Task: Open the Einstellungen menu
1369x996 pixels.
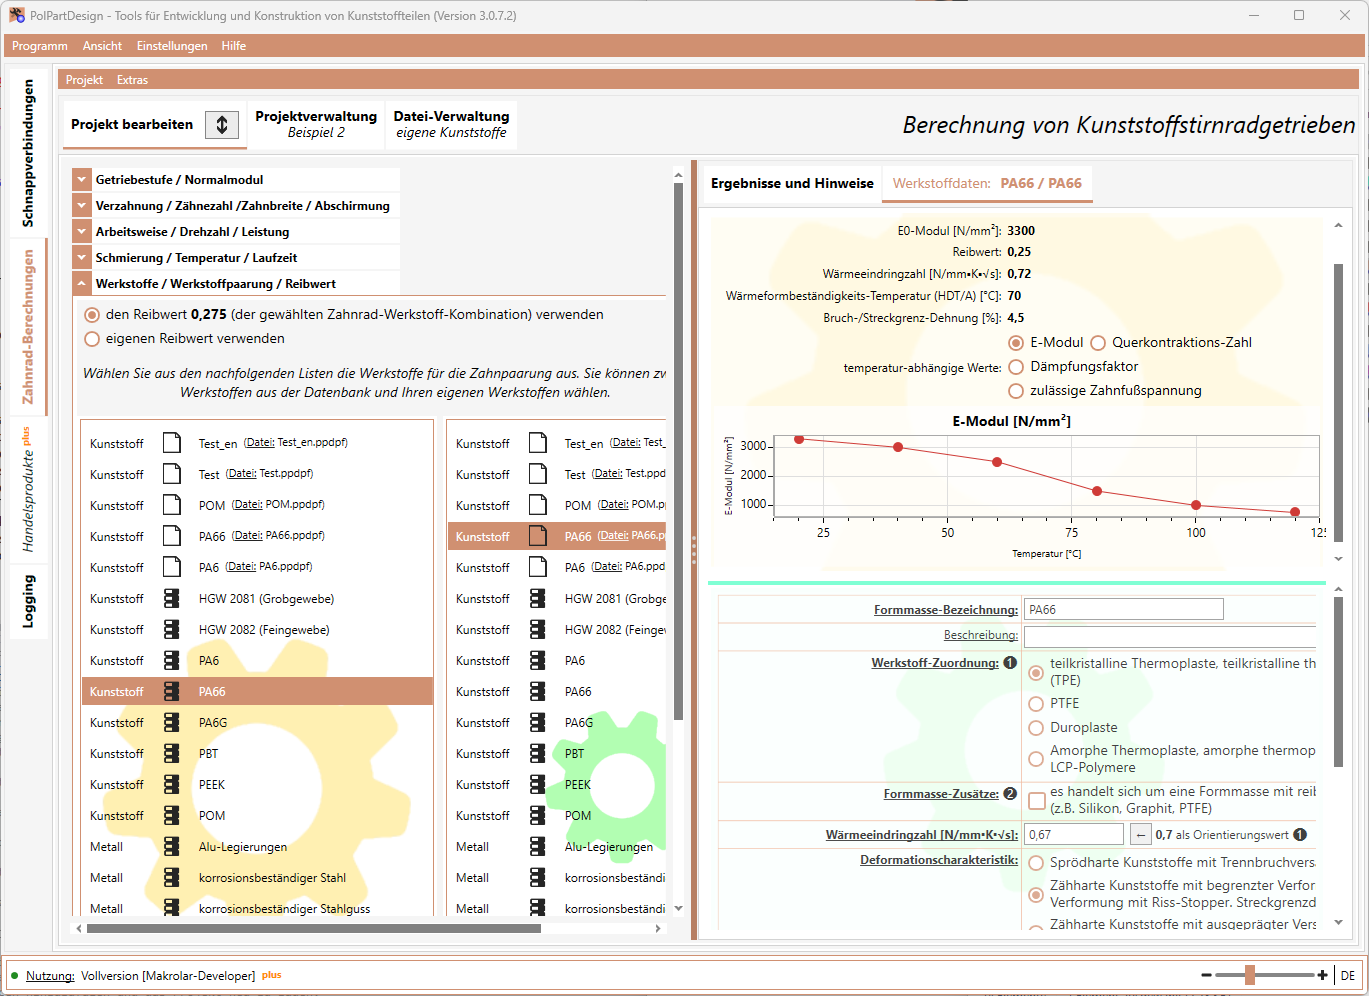Action: (x=172, y=46)
